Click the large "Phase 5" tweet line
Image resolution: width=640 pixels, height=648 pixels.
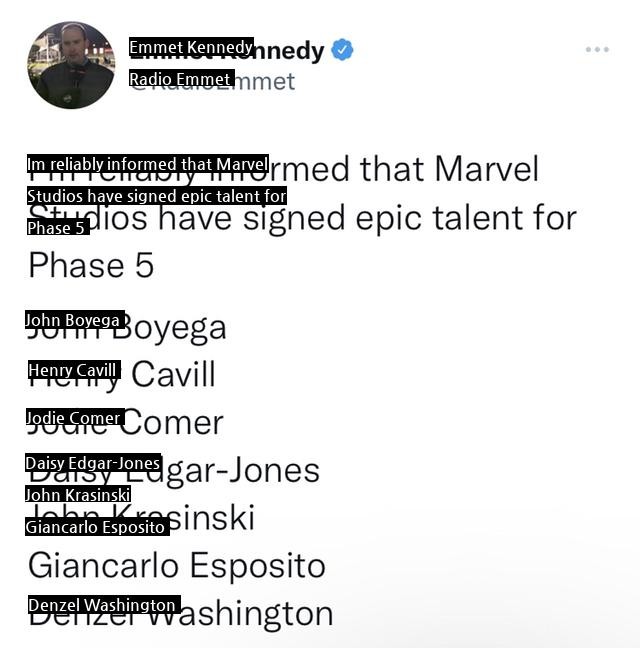click(91, 265)
